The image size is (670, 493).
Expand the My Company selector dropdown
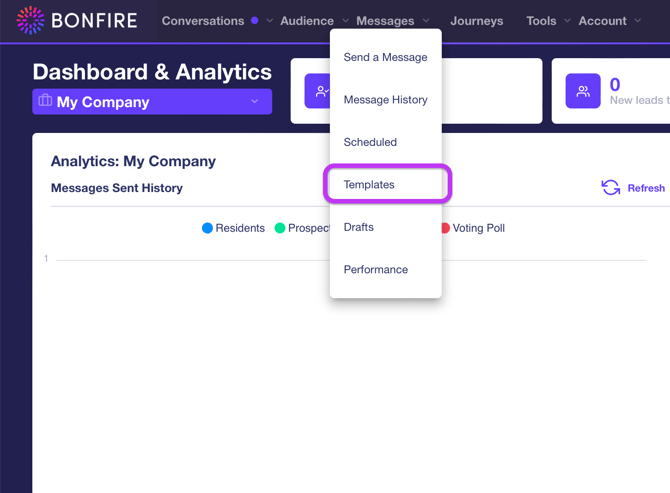tap(254, 101)
